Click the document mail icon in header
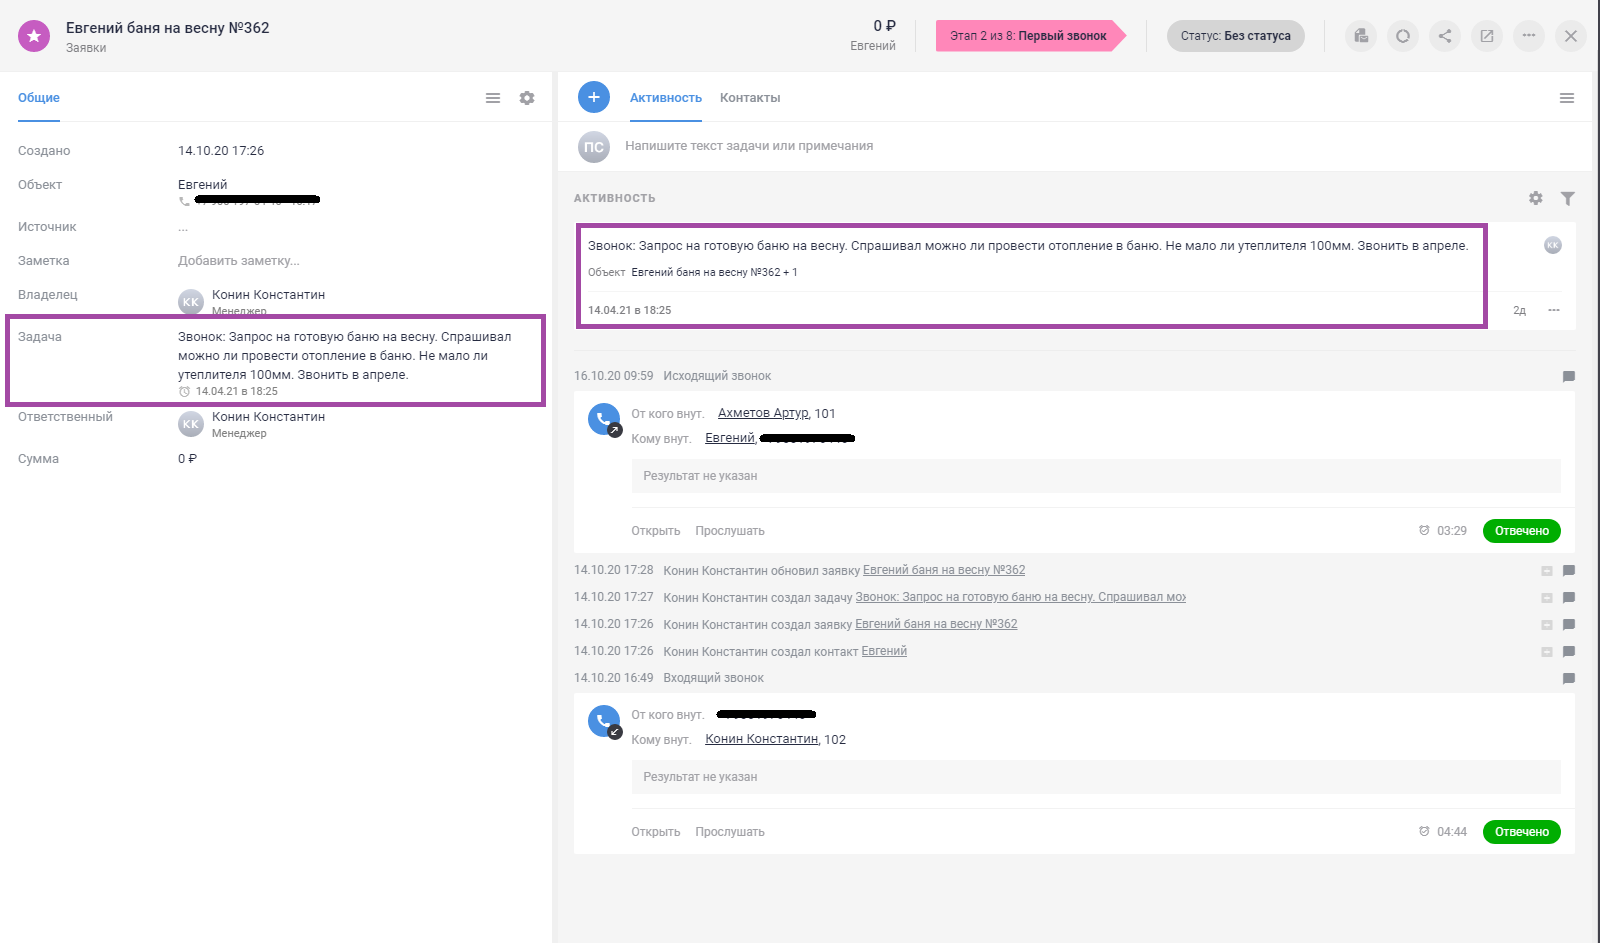The height and width of the screenshot is (943, 1600). pos(1361,36)
